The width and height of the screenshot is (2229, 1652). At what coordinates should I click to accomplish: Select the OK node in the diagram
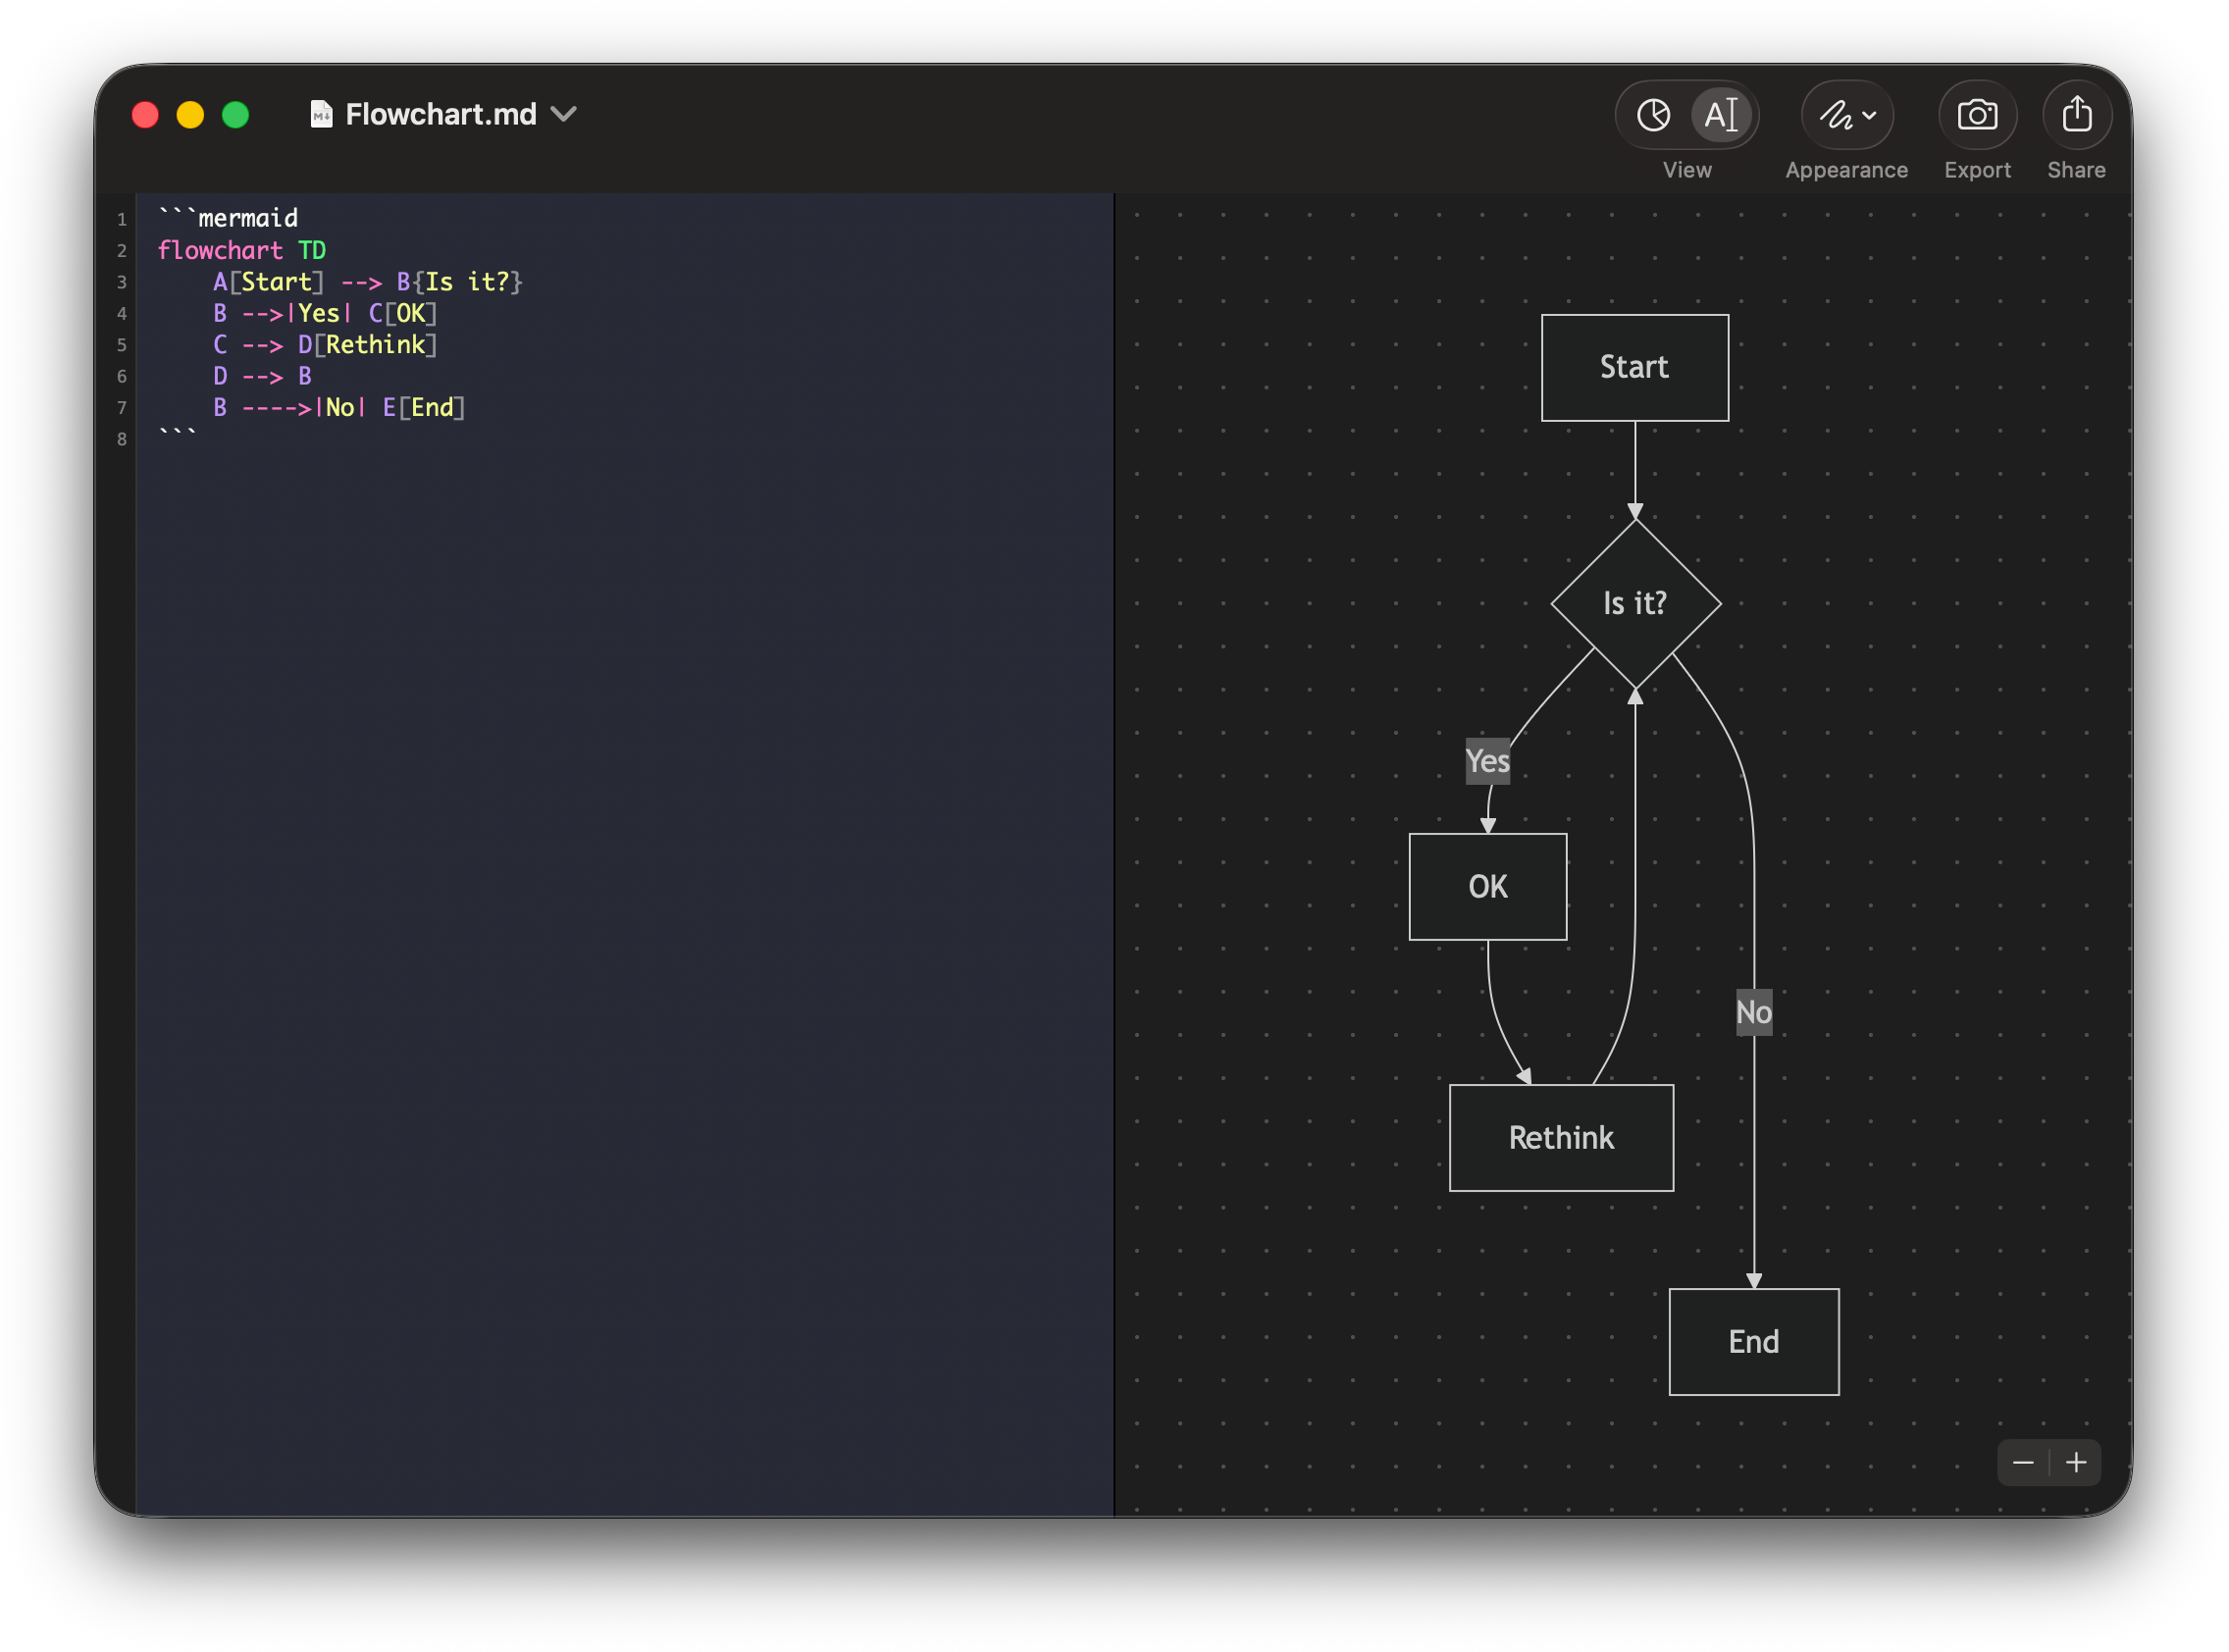pyautogui.click(x=1487, y=887)
